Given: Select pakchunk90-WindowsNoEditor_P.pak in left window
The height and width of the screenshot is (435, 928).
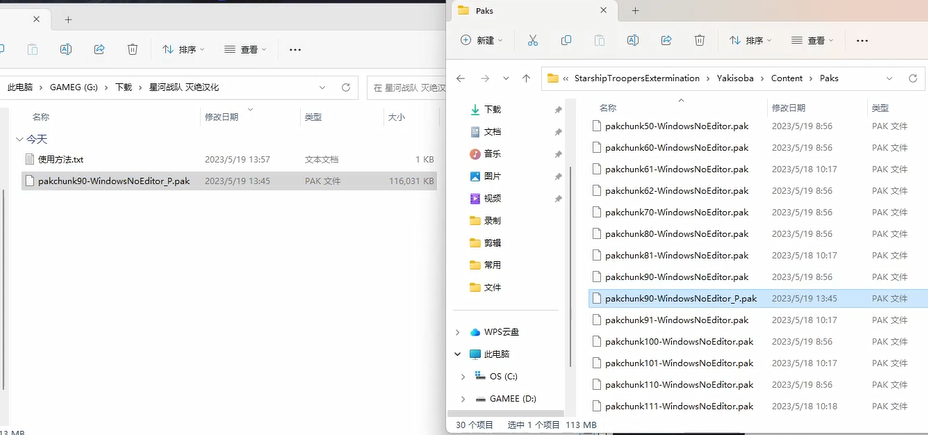Looking at the screenshot, I should click(x=230, y=181).
